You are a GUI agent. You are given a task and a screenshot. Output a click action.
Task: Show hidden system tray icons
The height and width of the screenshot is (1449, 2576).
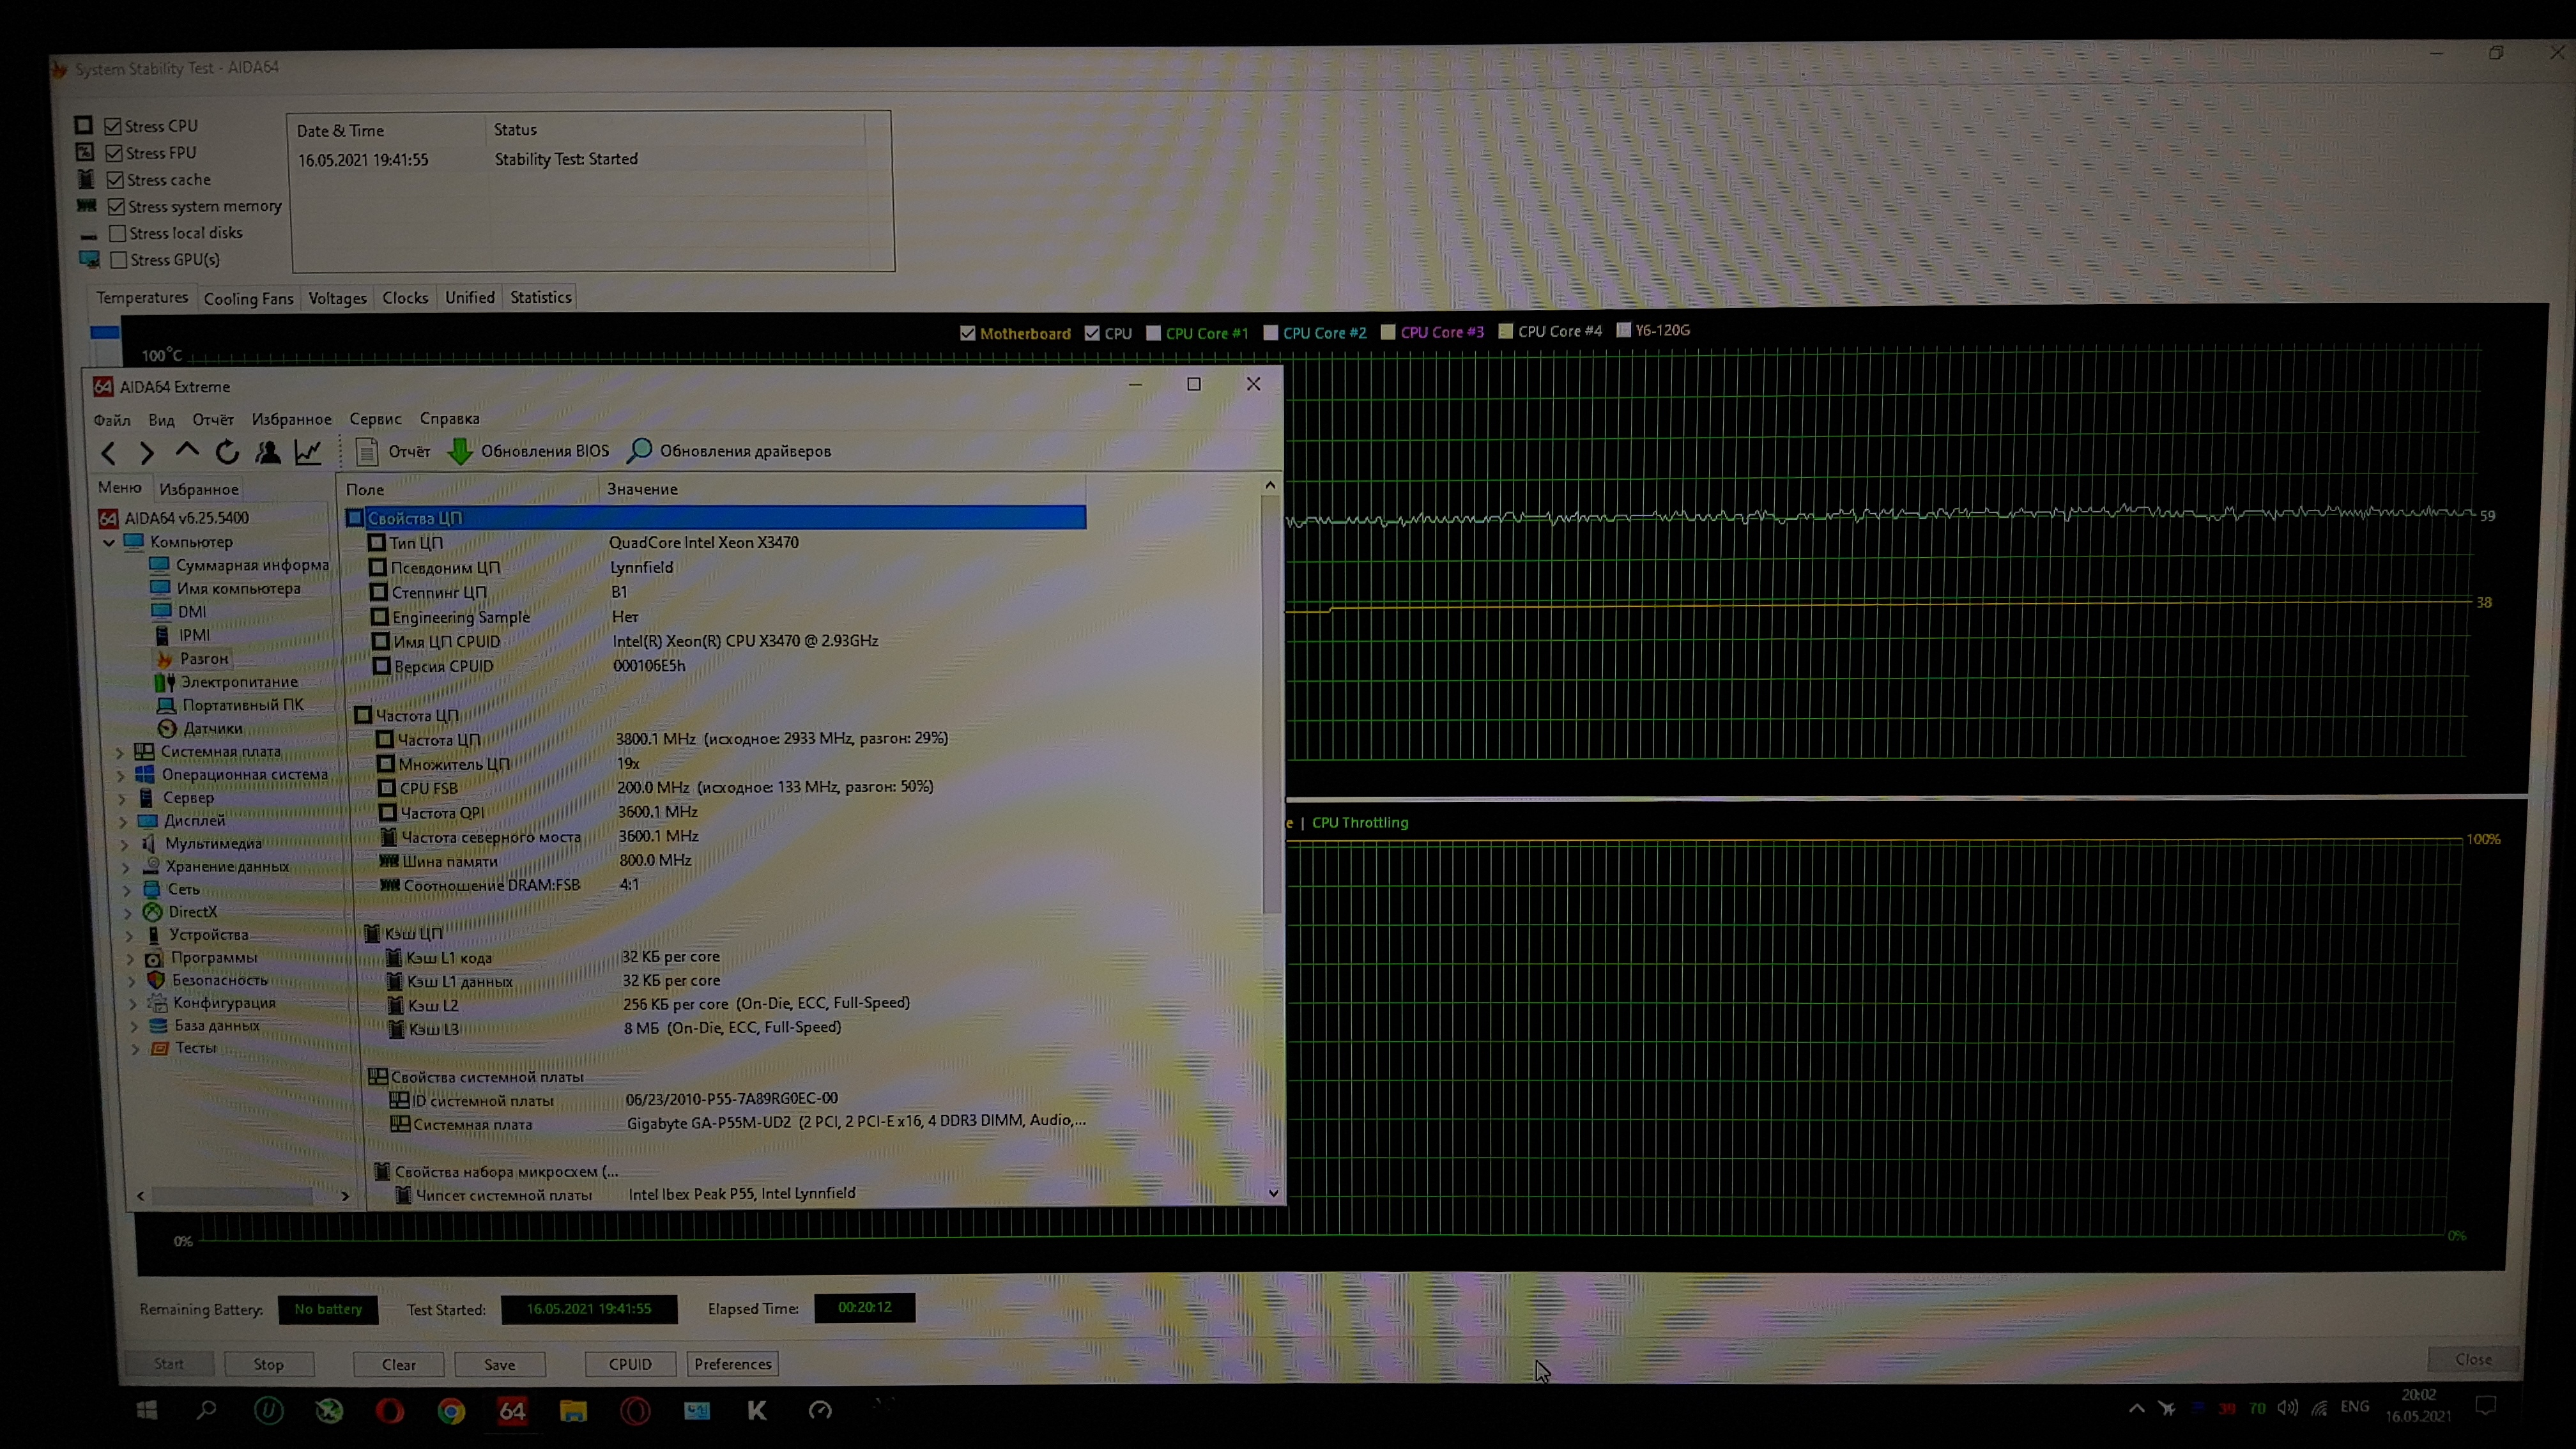(x=2137, y=1408)
